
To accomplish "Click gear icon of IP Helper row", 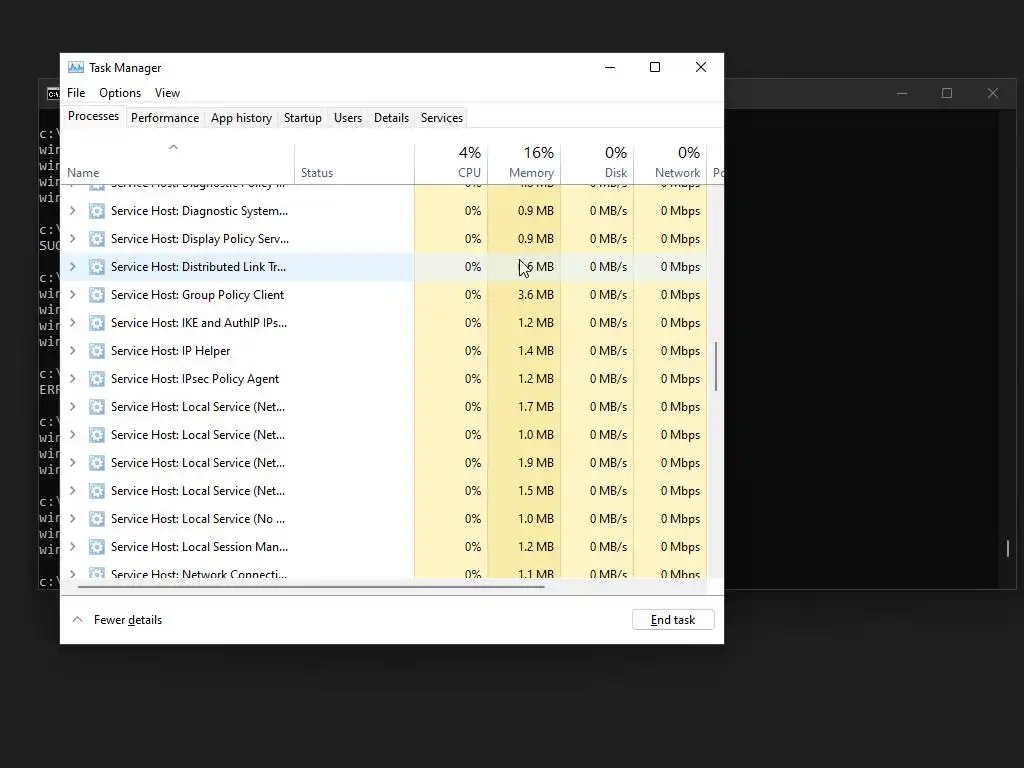I will tap(97, 351).
